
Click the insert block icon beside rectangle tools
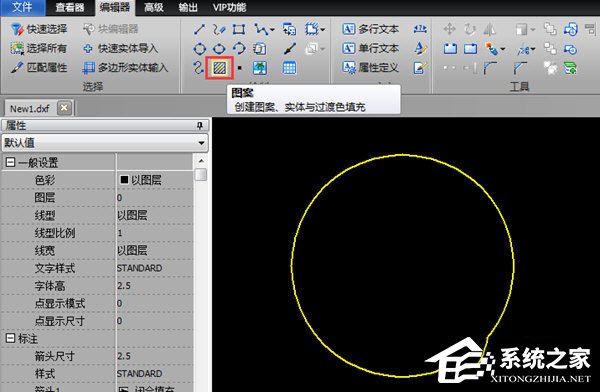(x=289, y=29)
